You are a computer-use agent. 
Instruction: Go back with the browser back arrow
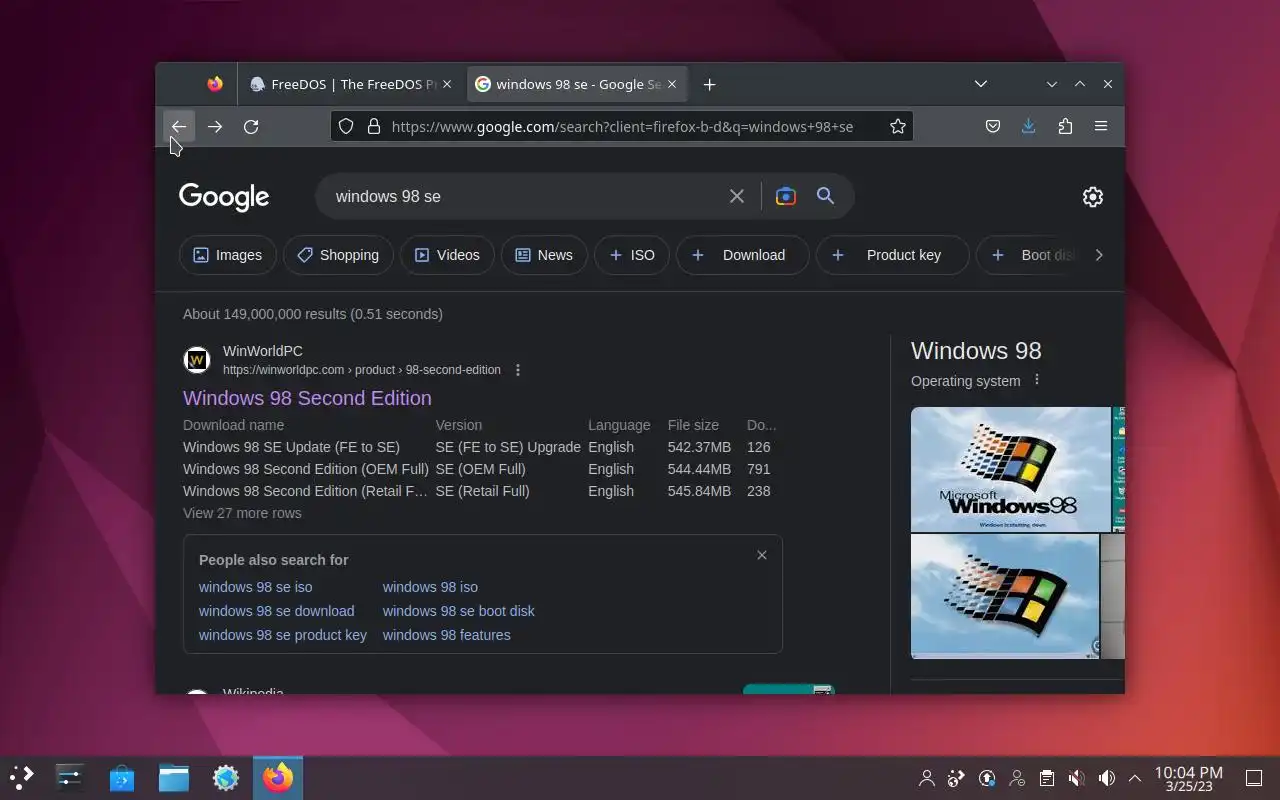coord(179,127)
